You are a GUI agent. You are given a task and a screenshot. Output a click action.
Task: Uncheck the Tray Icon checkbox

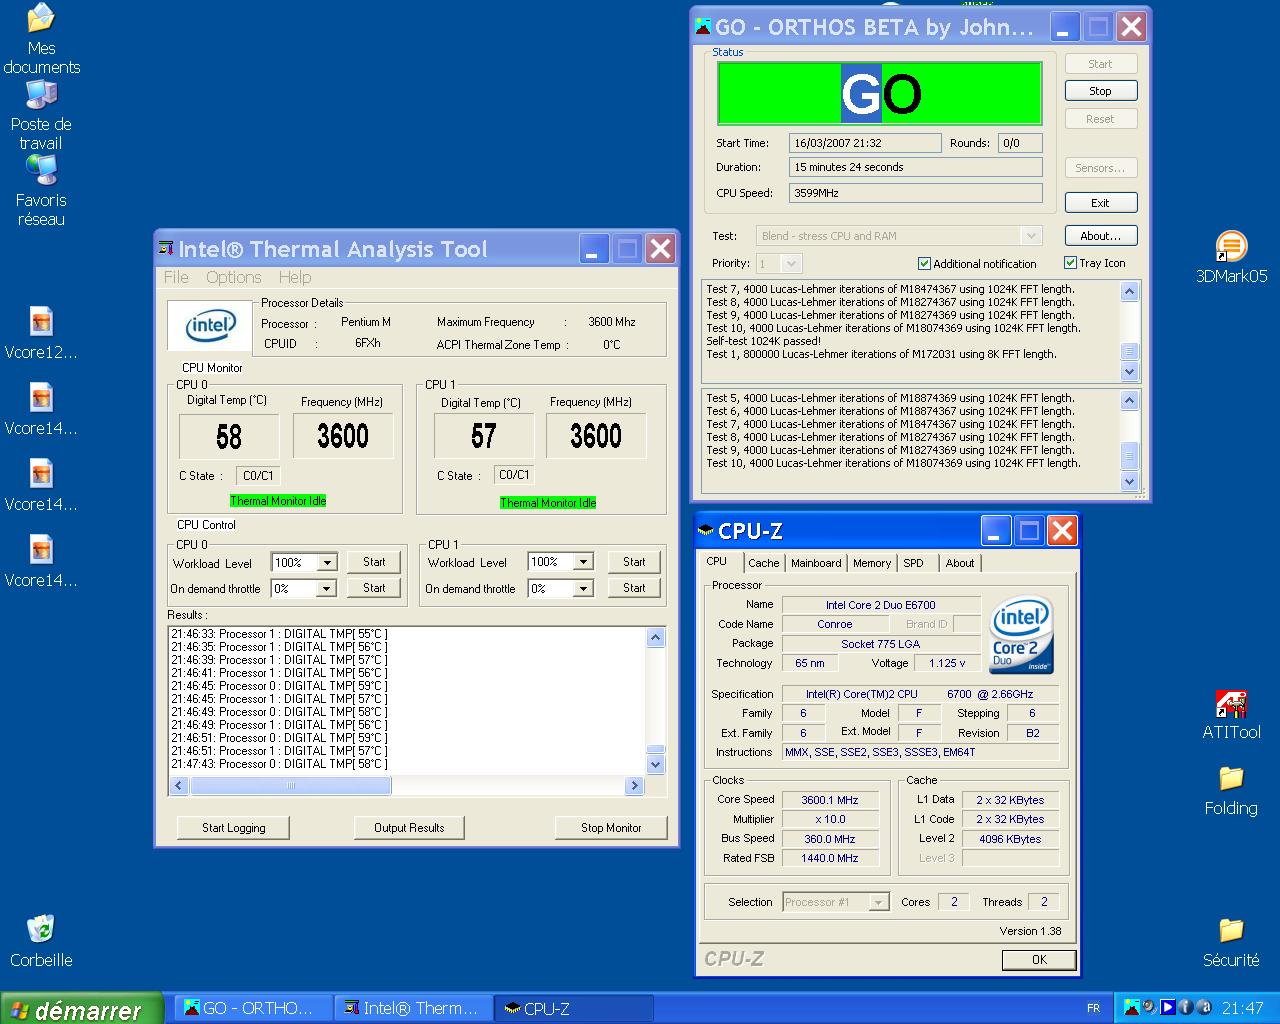pos(1070,263)
